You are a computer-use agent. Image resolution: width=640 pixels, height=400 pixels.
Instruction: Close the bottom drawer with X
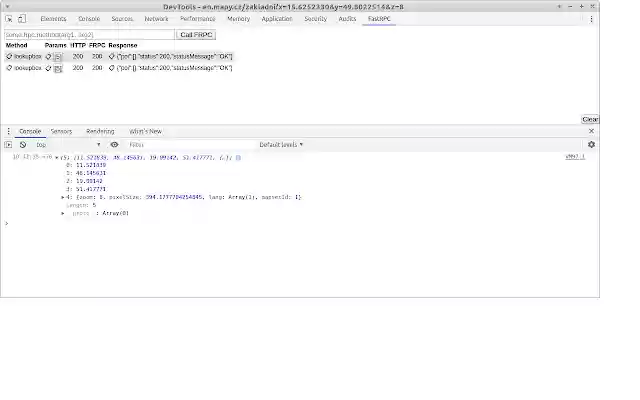(x=591, y=131)
